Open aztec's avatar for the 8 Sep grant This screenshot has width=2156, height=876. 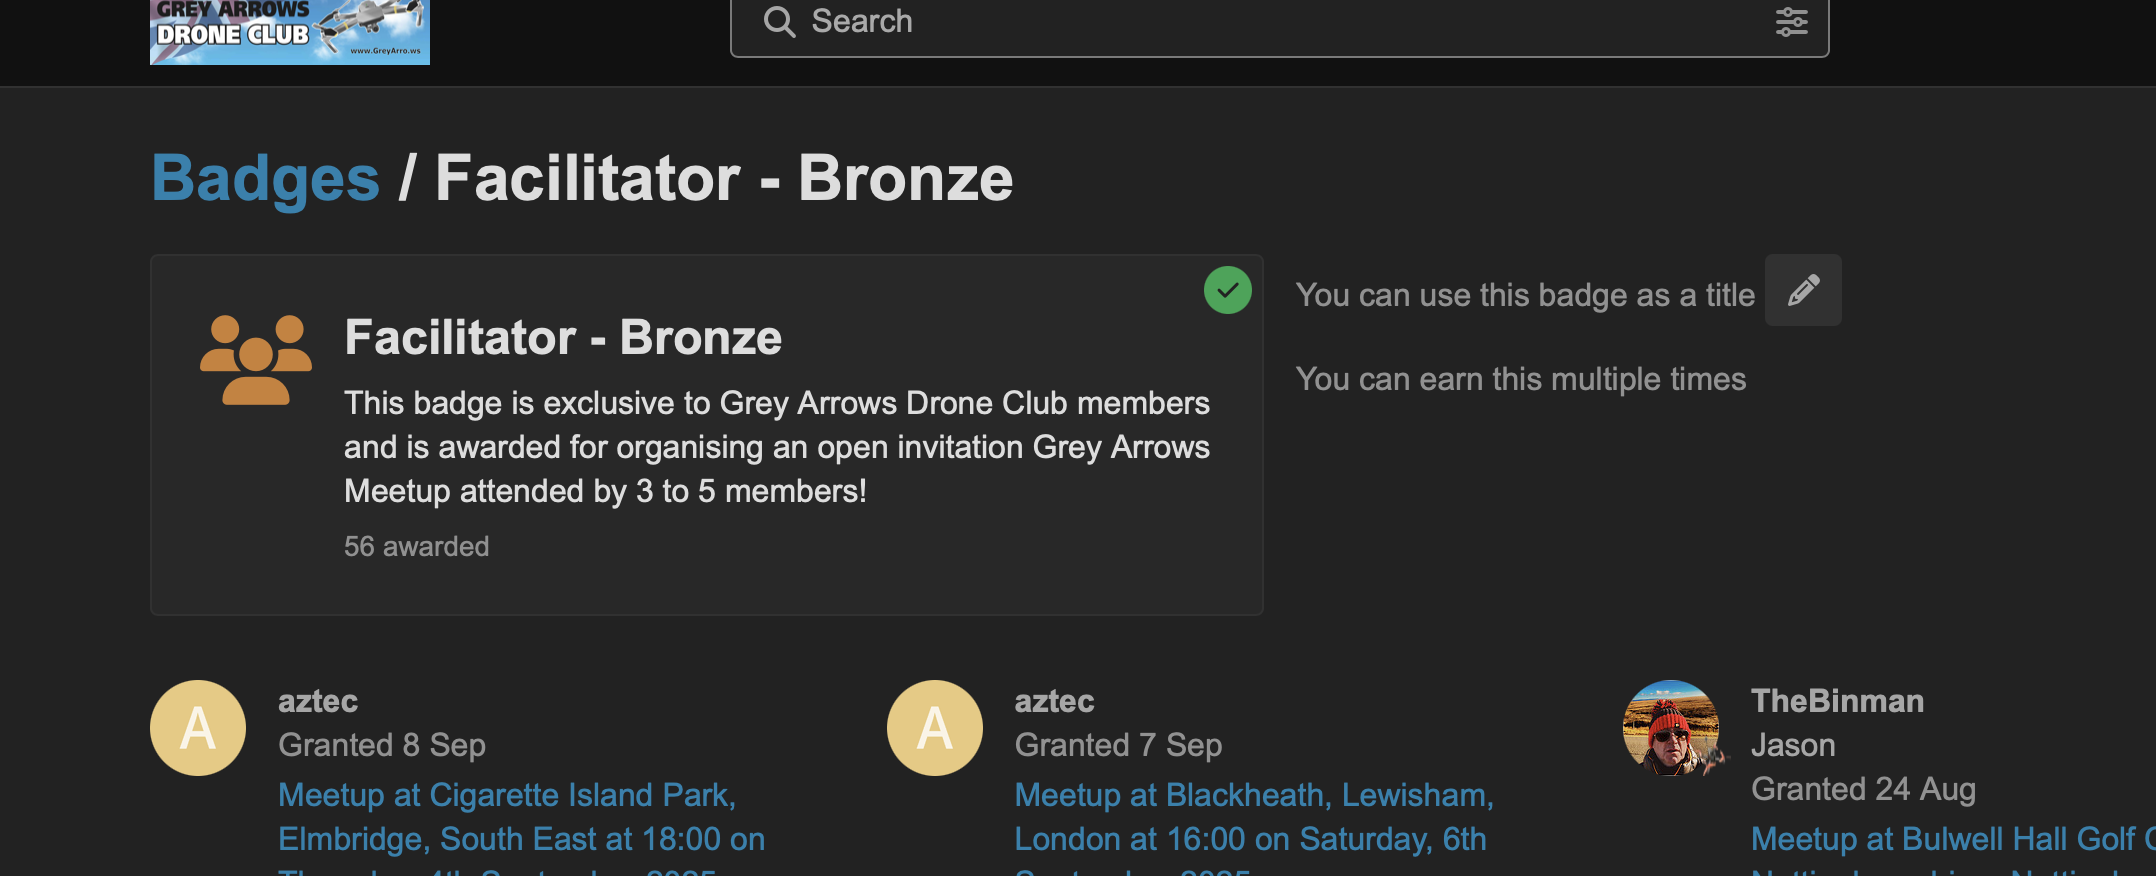tap(198, 728)
